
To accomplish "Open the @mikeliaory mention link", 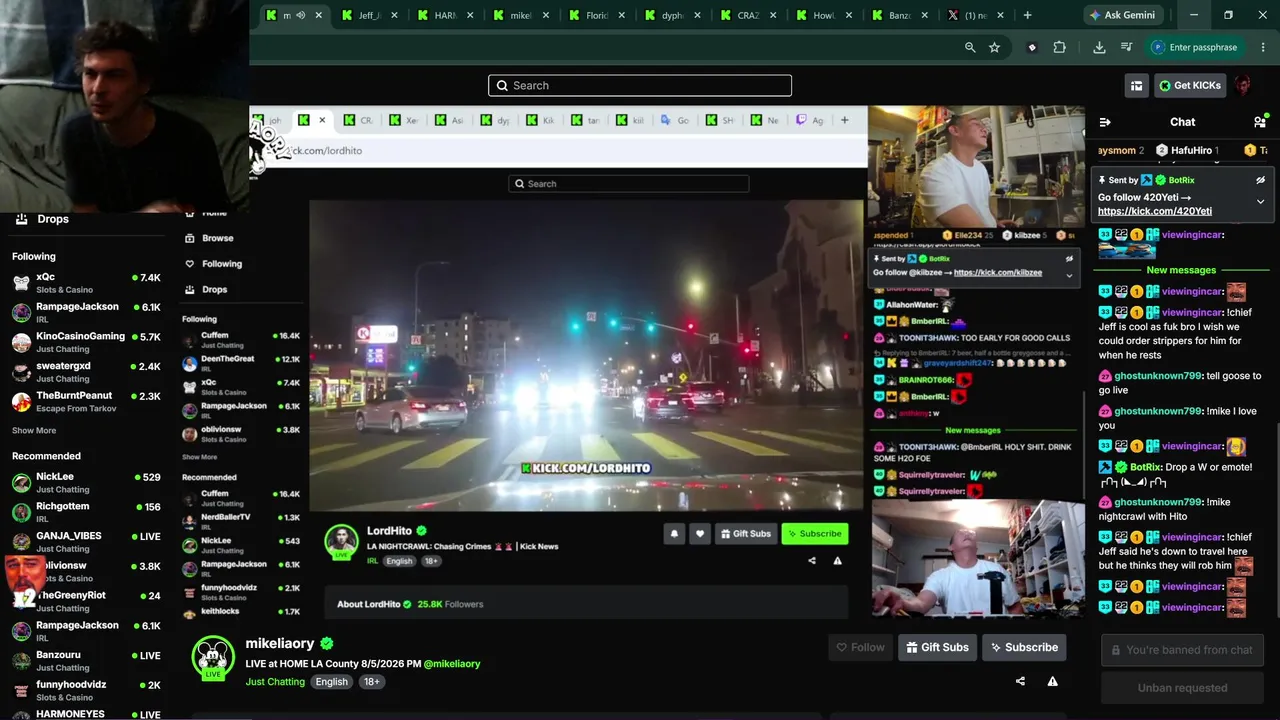I will [x=452, y=664].
